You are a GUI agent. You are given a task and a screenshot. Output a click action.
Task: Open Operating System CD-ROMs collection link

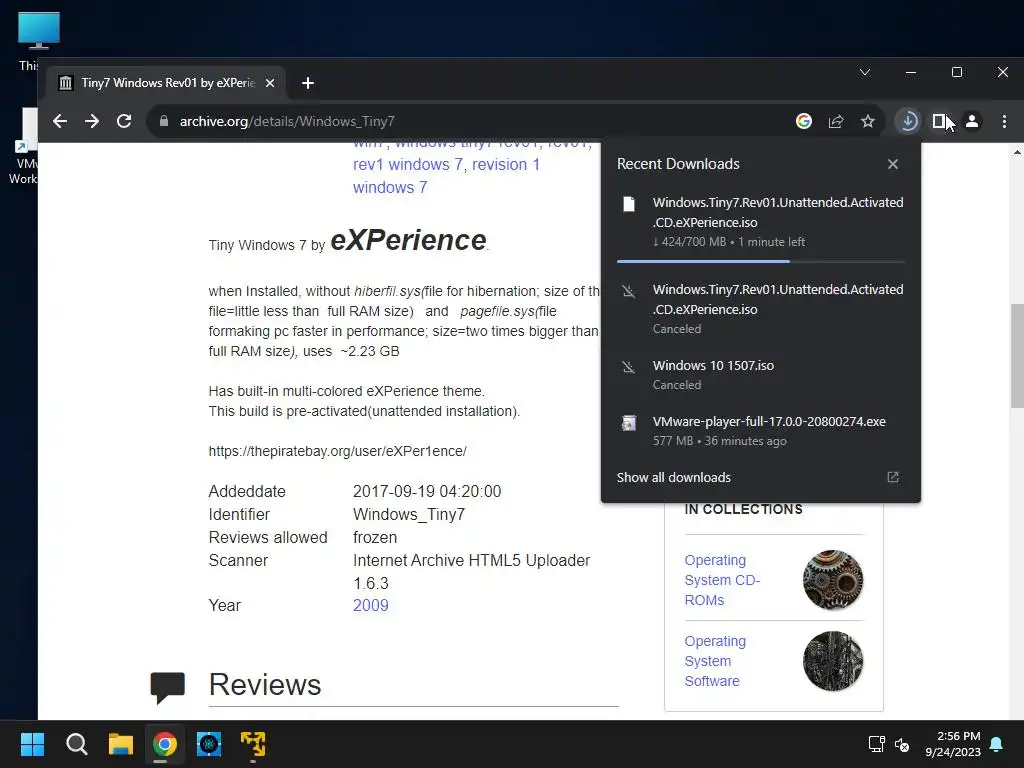[722, 580]
